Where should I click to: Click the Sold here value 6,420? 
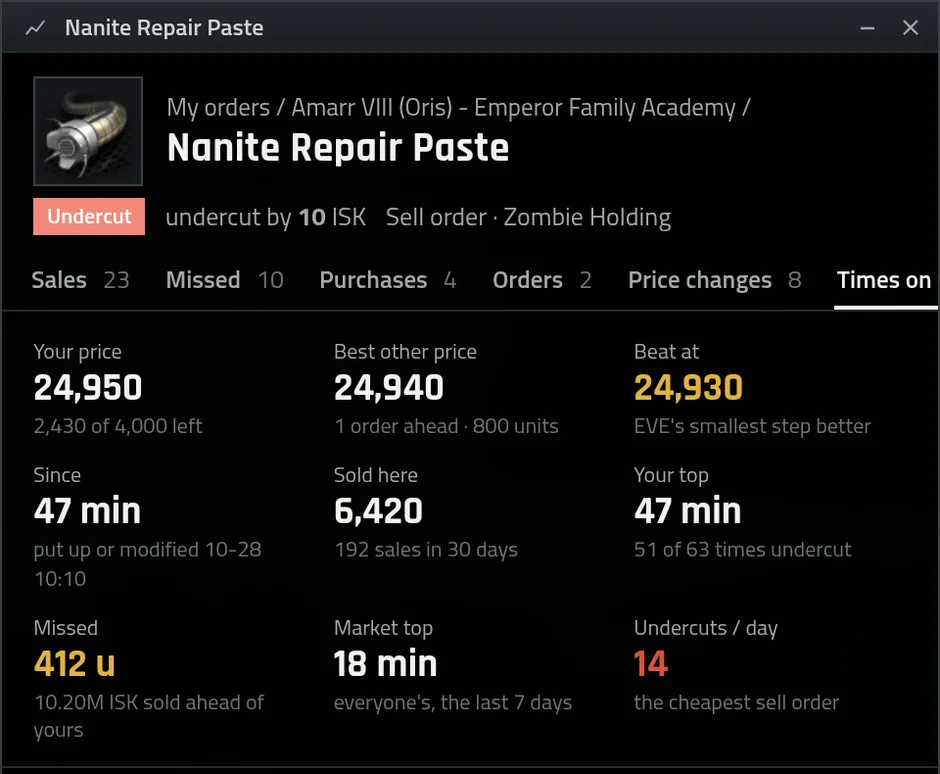tap(378, 511)
